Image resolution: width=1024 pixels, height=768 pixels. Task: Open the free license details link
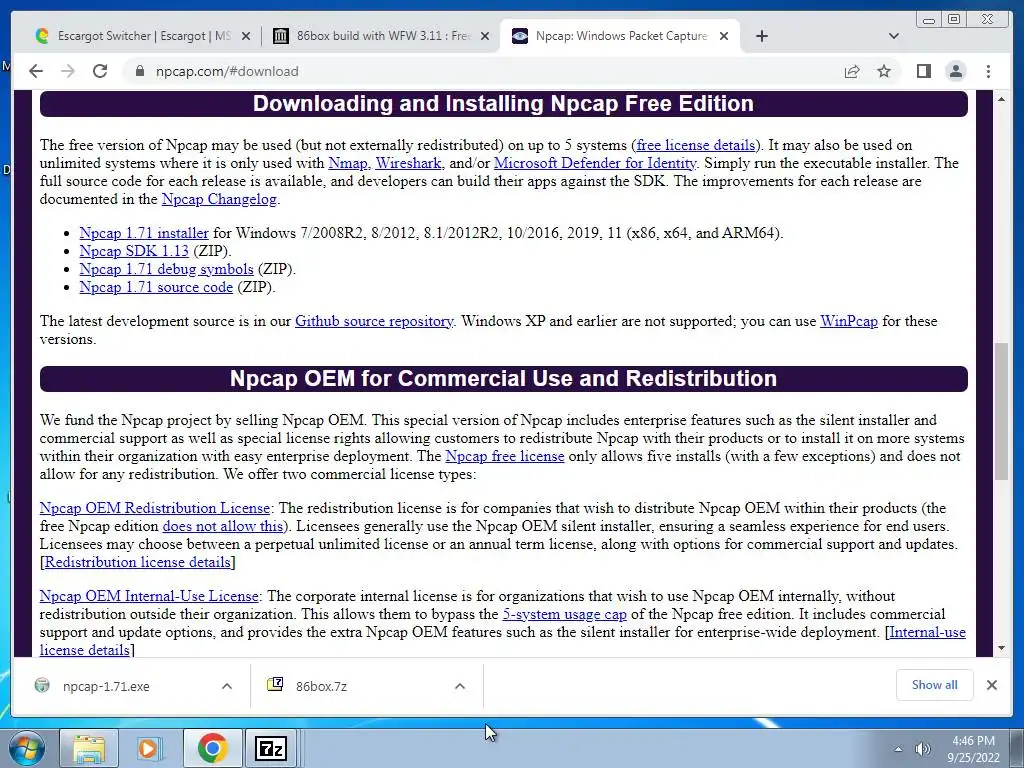tap(696, 145)
